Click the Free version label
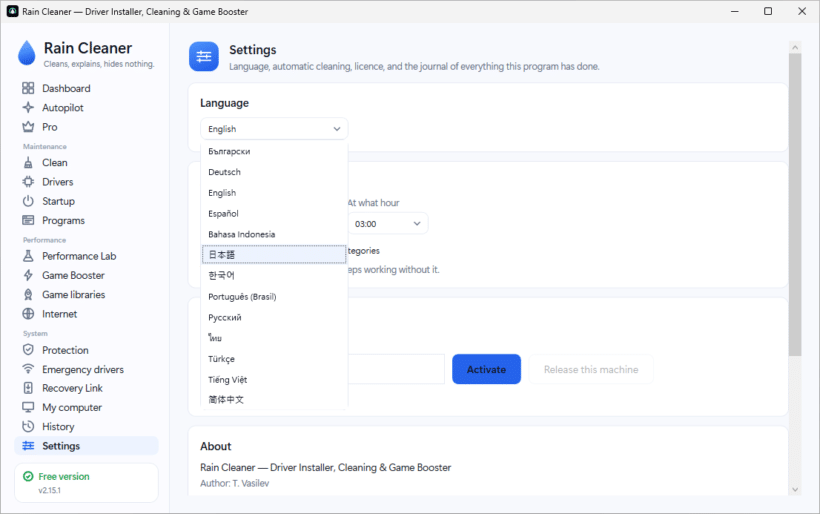The image size is (820, 514). pos(64,476)
